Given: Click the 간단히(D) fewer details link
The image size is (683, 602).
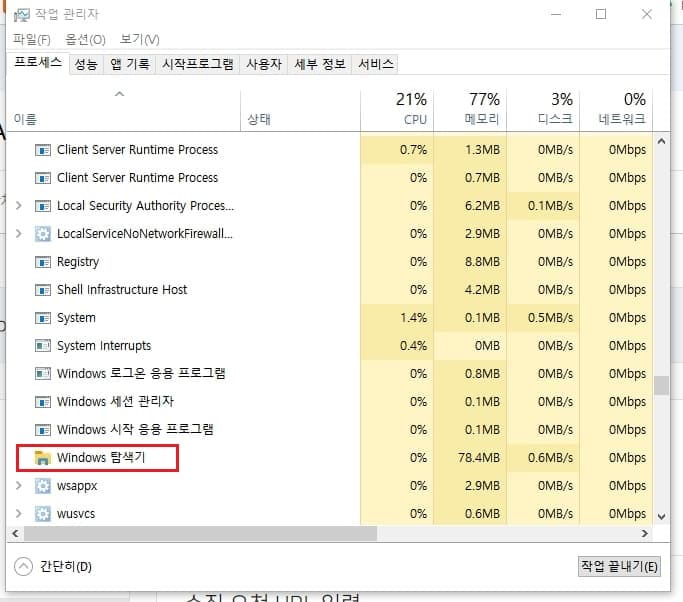Looking at the screenshot, I should pyautogui.click(x=66, y=567).
